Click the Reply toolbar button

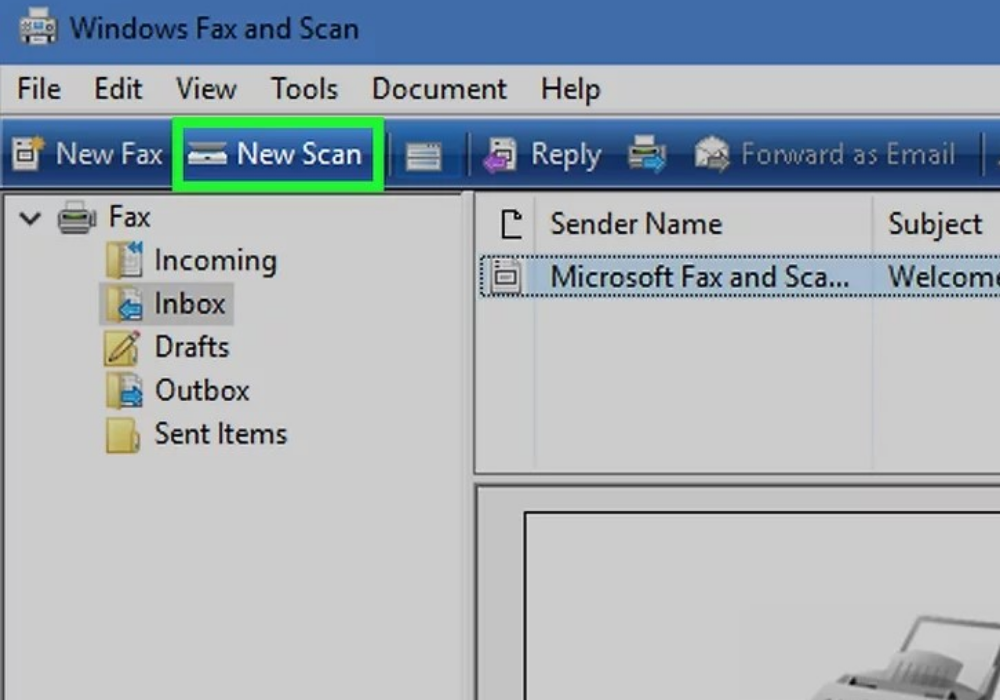[x=542, y=155]
